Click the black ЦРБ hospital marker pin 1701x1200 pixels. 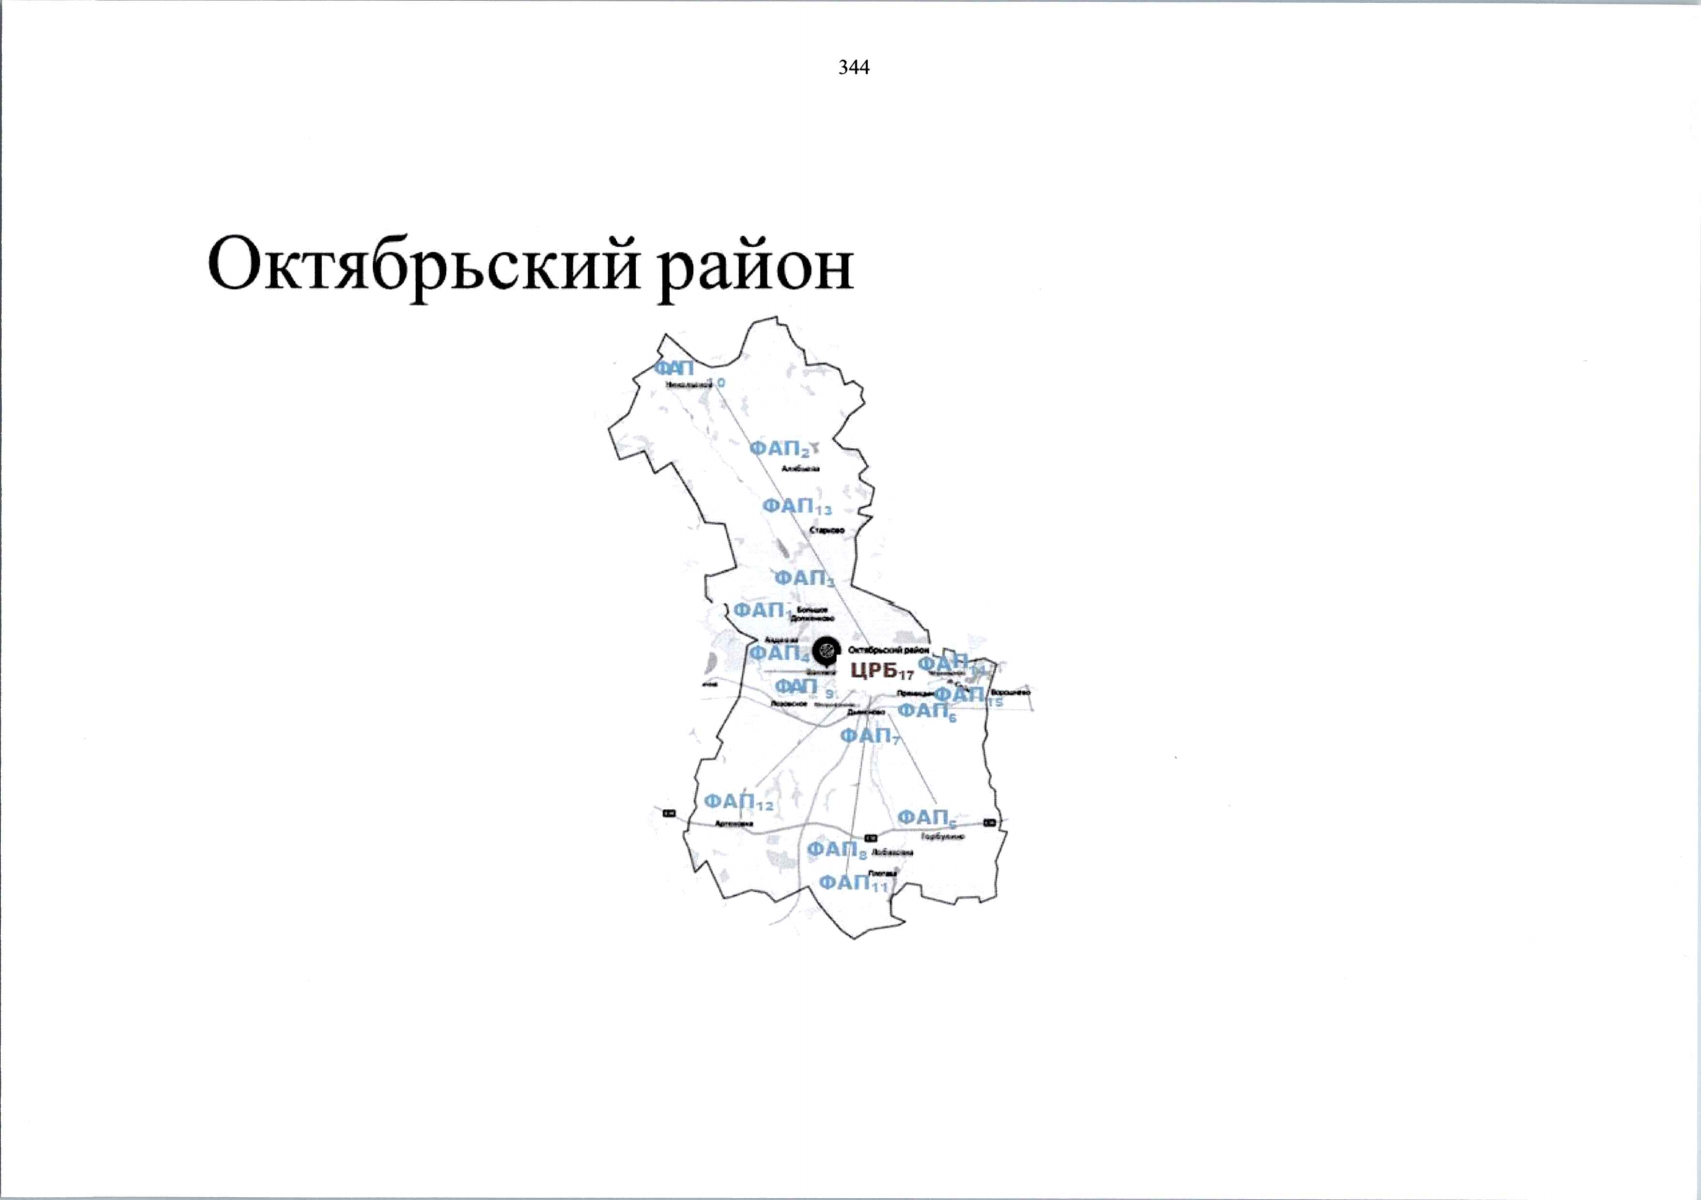[825, 651]
